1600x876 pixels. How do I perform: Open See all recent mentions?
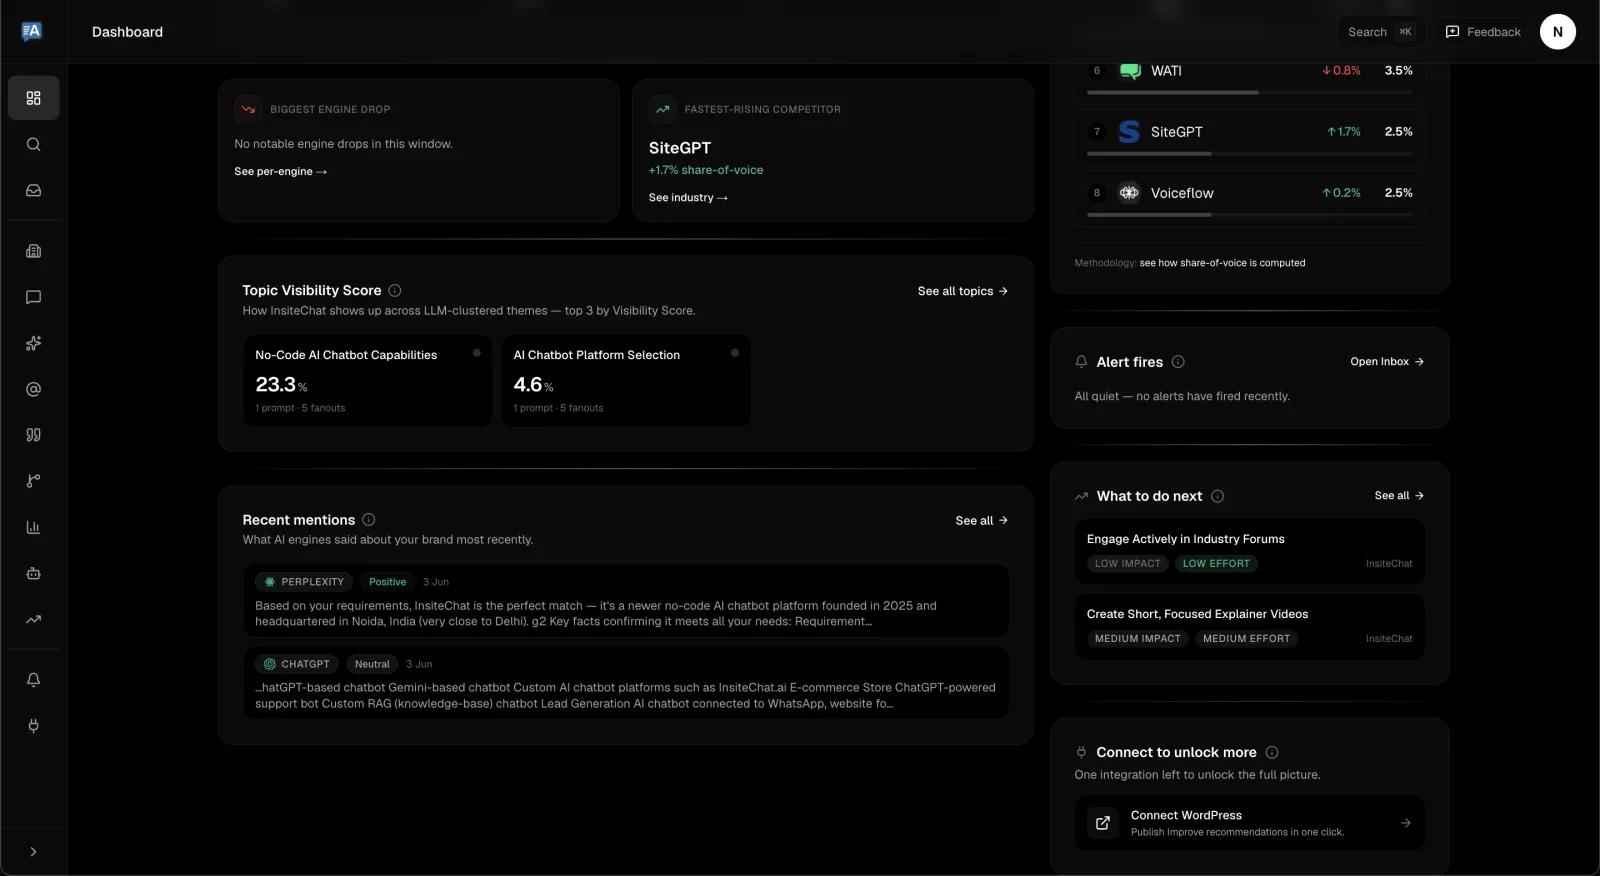tap(982, 521)
